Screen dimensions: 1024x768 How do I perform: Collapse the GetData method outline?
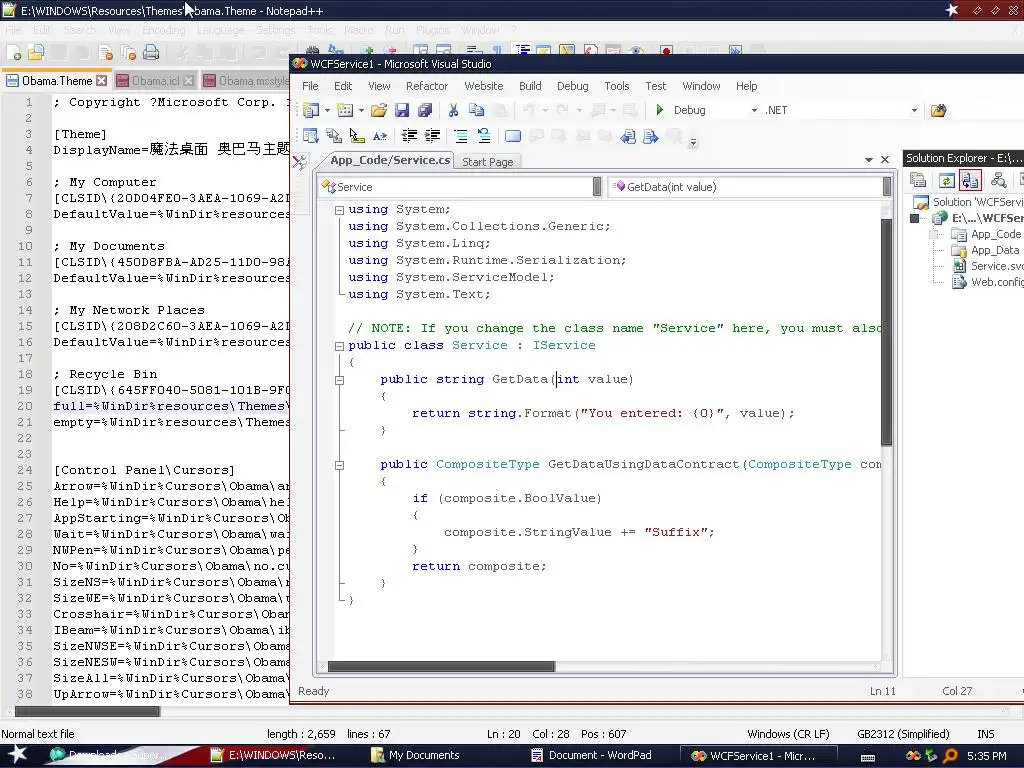point(340,380)
